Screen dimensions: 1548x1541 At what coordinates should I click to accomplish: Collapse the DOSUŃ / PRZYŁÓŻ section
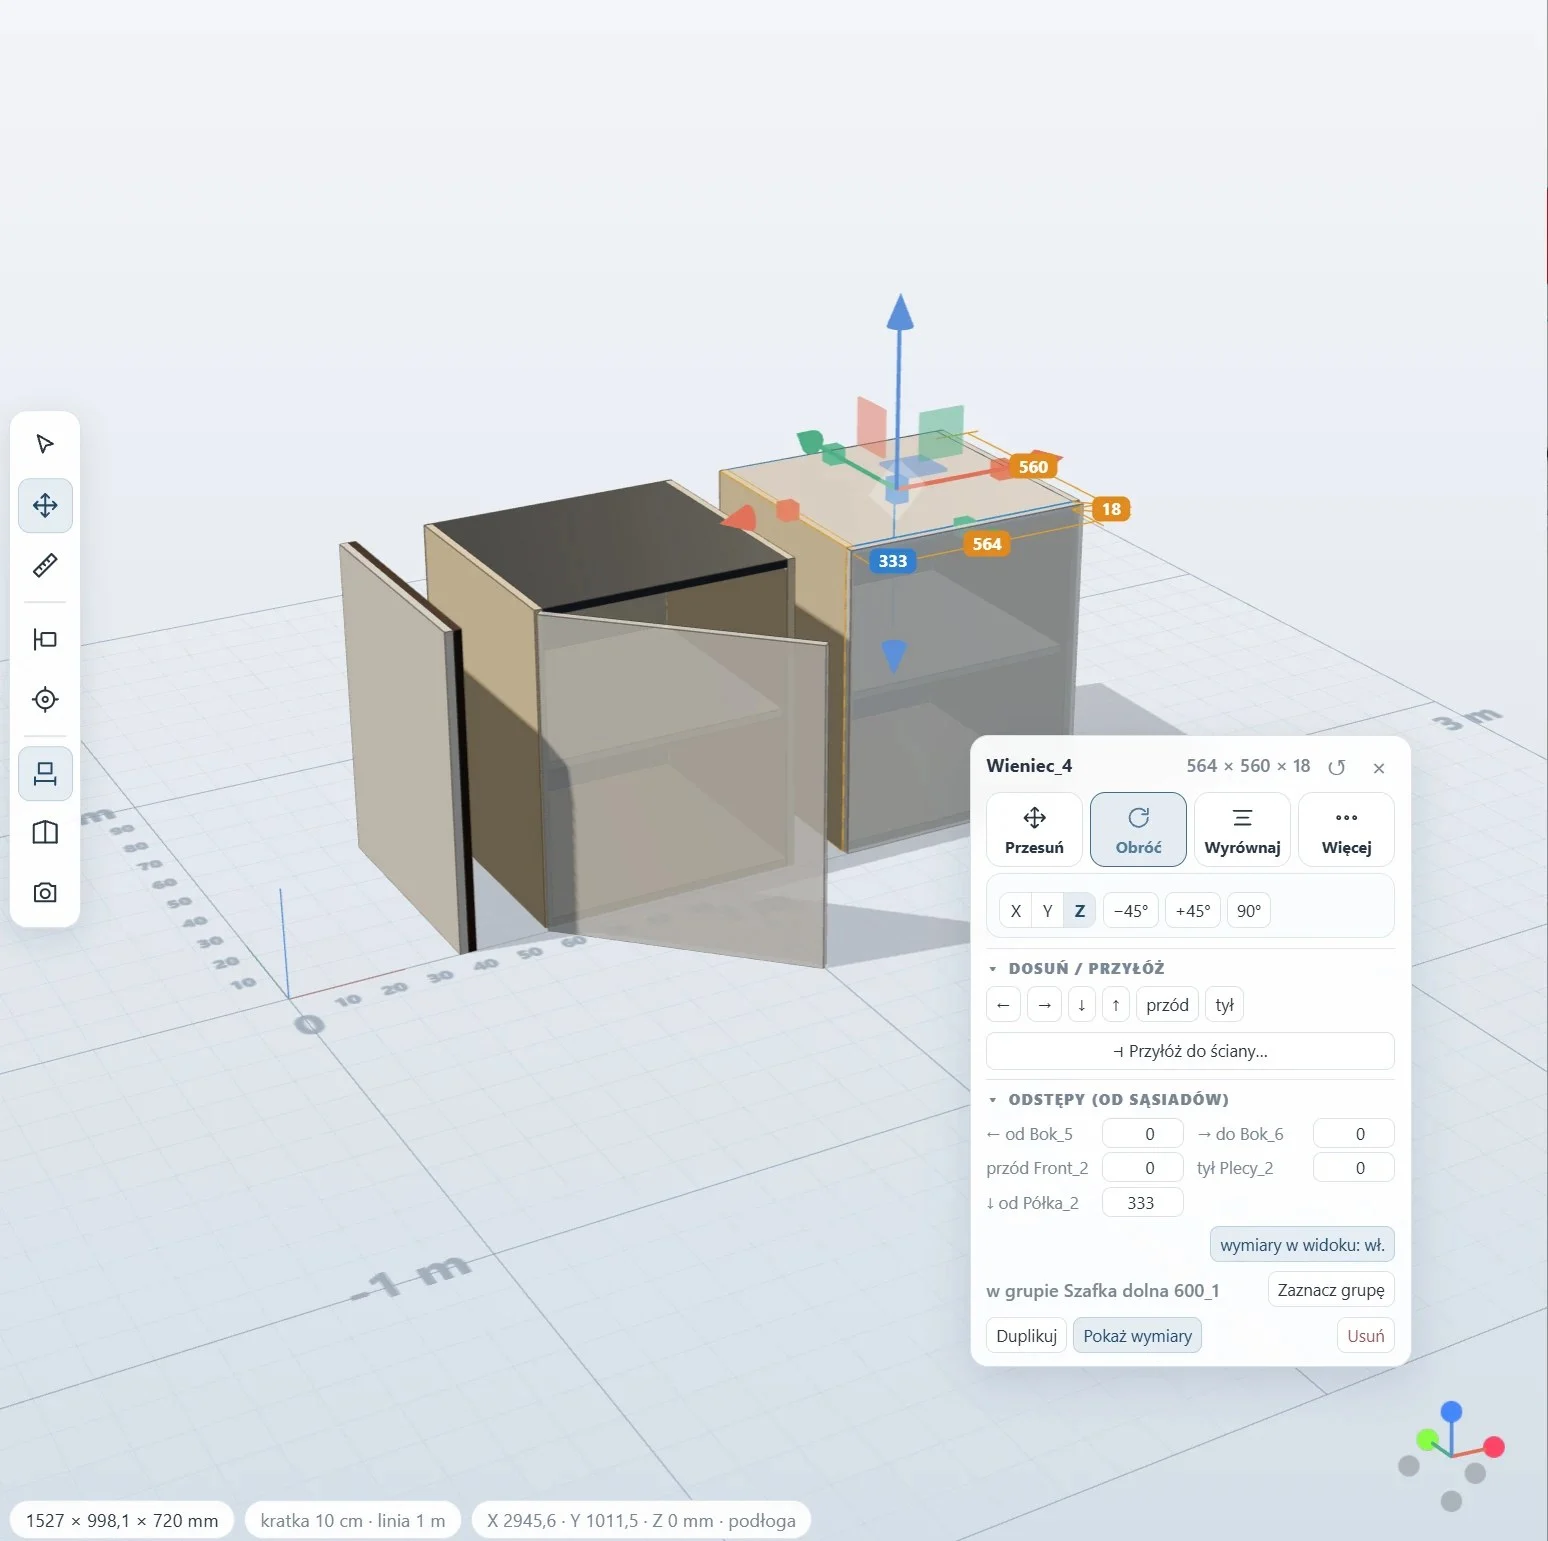pyautogui.click(x=1076, y=968)
